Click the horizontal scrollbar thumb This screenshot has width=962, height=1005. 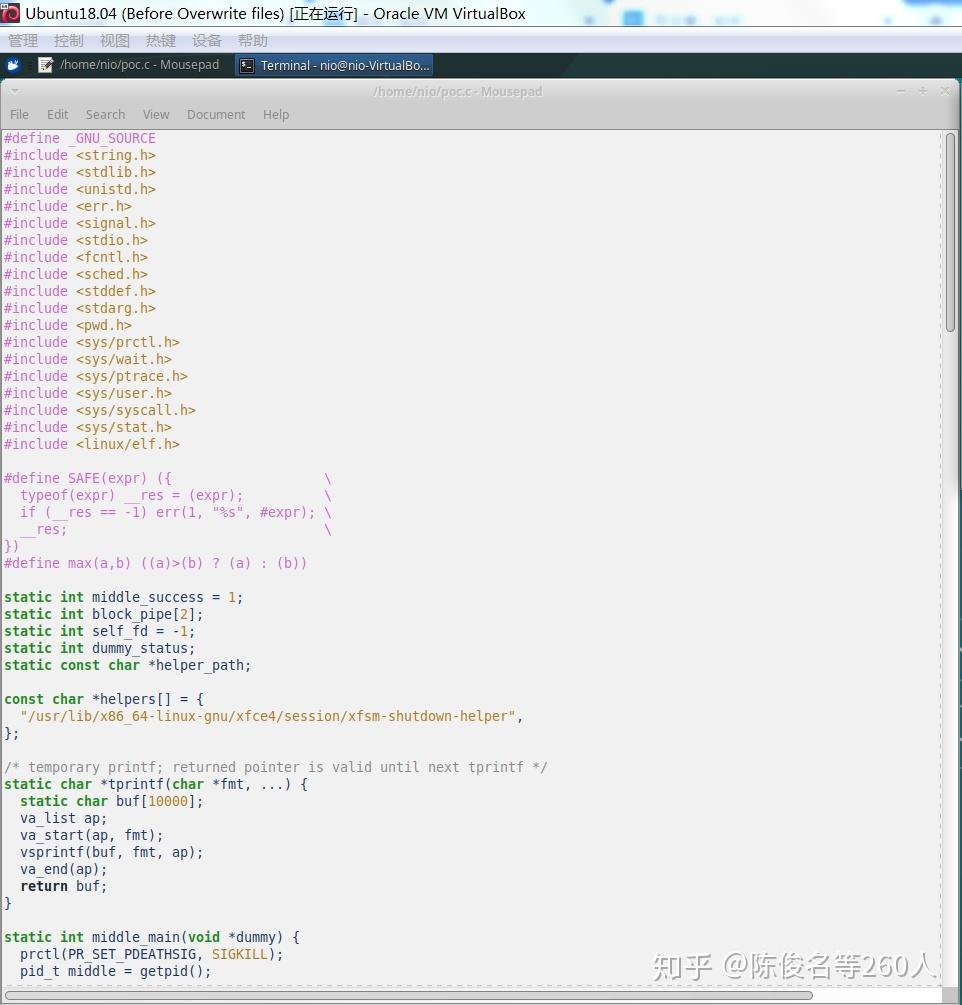408,995
